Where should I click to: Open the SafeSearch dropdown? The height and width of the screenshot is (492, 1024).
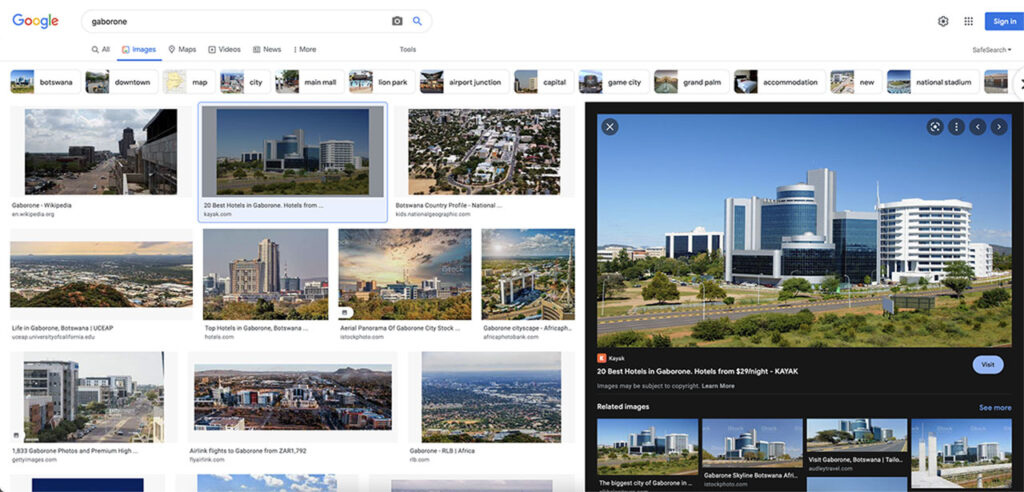point(991,50)
